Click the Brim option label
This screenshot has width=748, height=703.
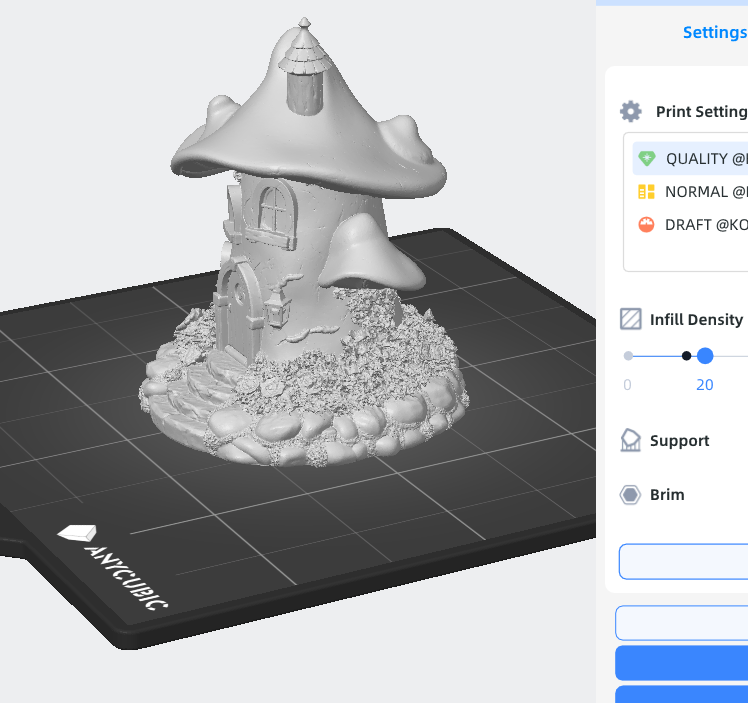667,495
